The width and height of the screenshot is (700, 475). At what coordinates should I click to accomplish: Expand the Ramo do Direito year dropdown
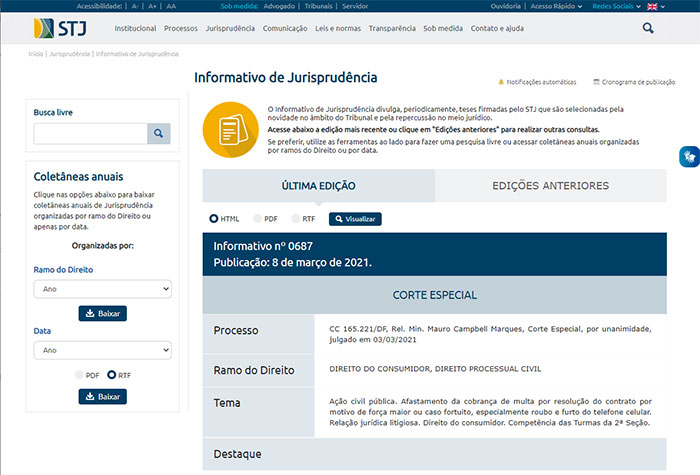(102, 289)
